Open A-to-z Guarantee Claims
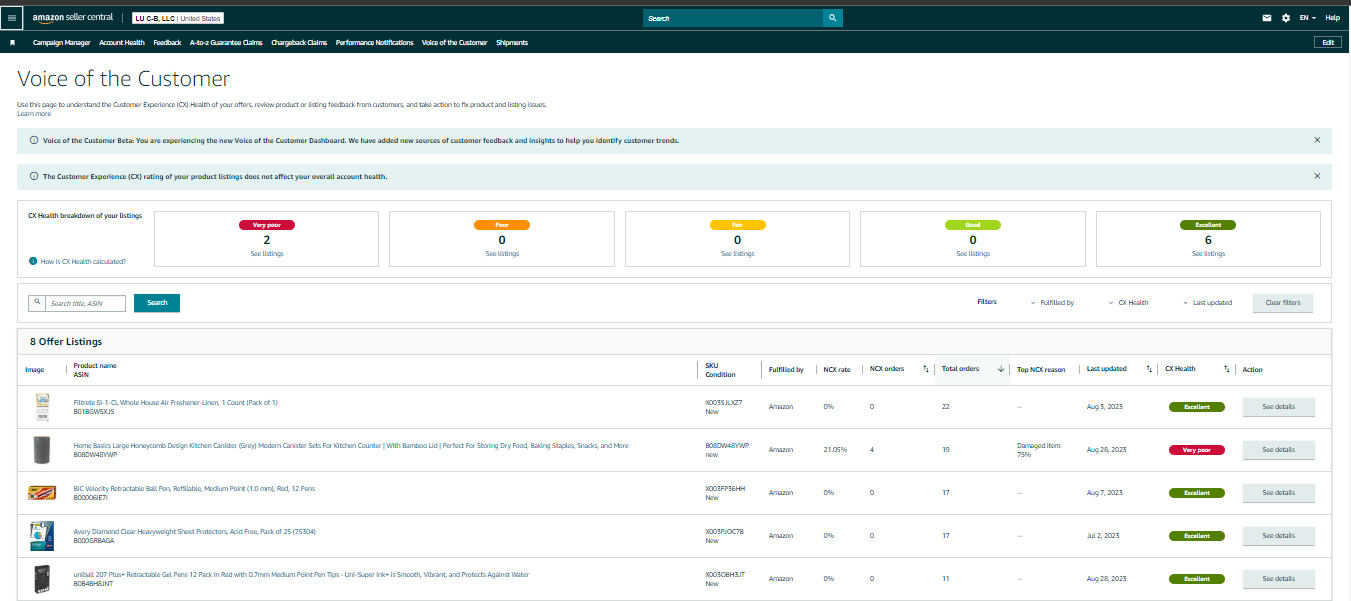 click(x=226, y=43)
